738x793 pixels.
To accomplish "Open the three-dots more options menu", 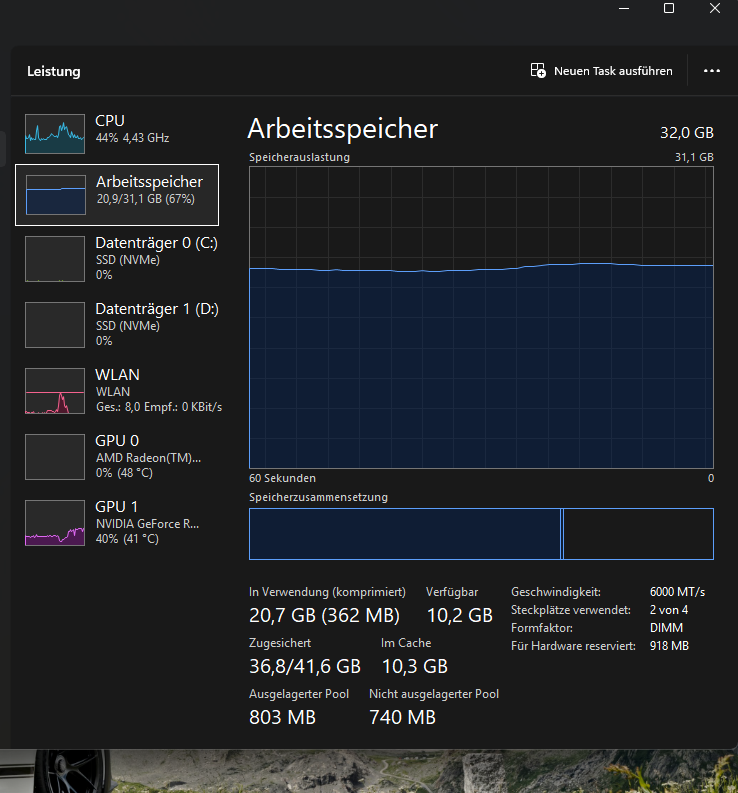I will [x=712, y=71].
